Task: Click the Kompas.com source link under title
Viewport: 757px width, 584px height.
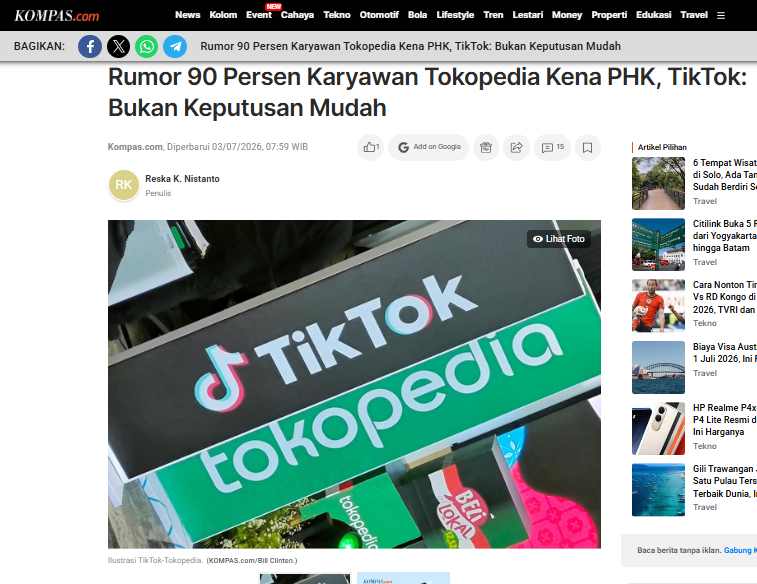Action: [135, 147]
